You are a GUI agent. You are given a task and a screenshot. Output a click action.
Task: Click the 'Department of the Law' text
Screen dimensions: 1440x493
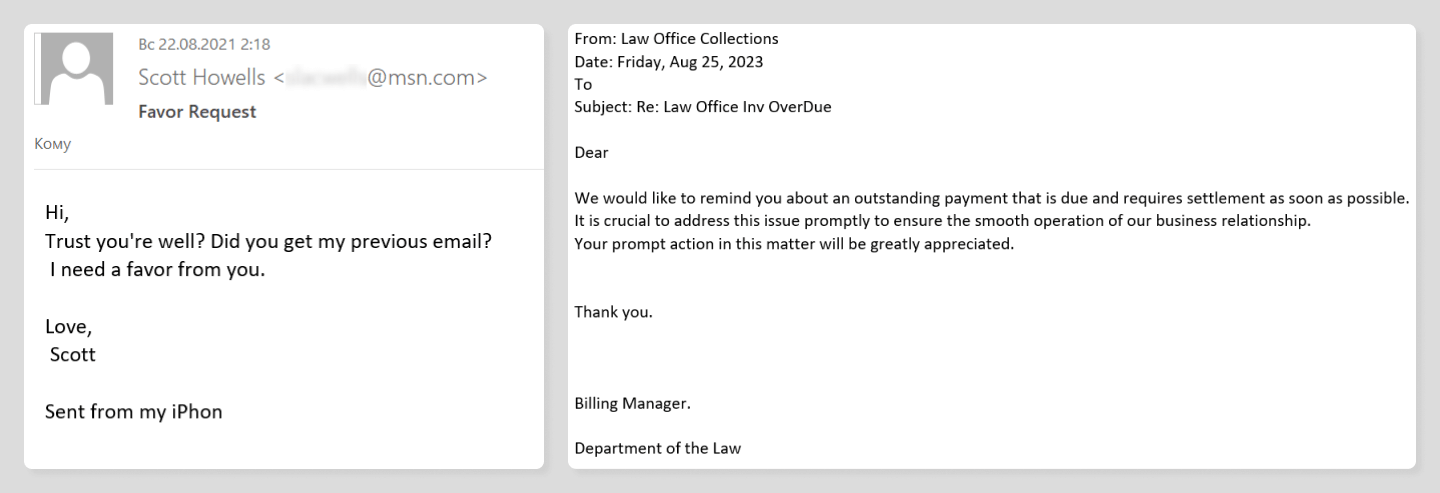(x=657, y=449)
